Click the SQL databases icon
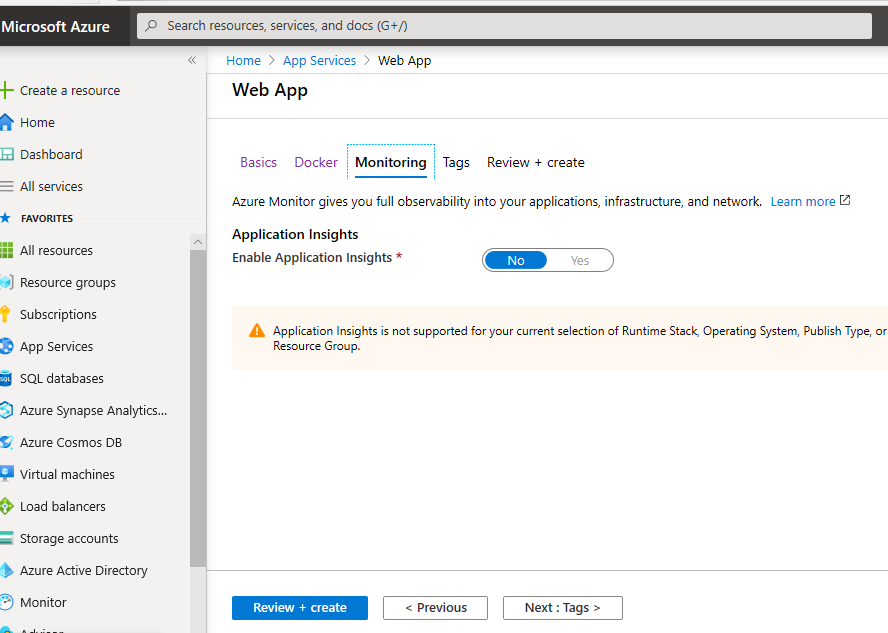 6,378
